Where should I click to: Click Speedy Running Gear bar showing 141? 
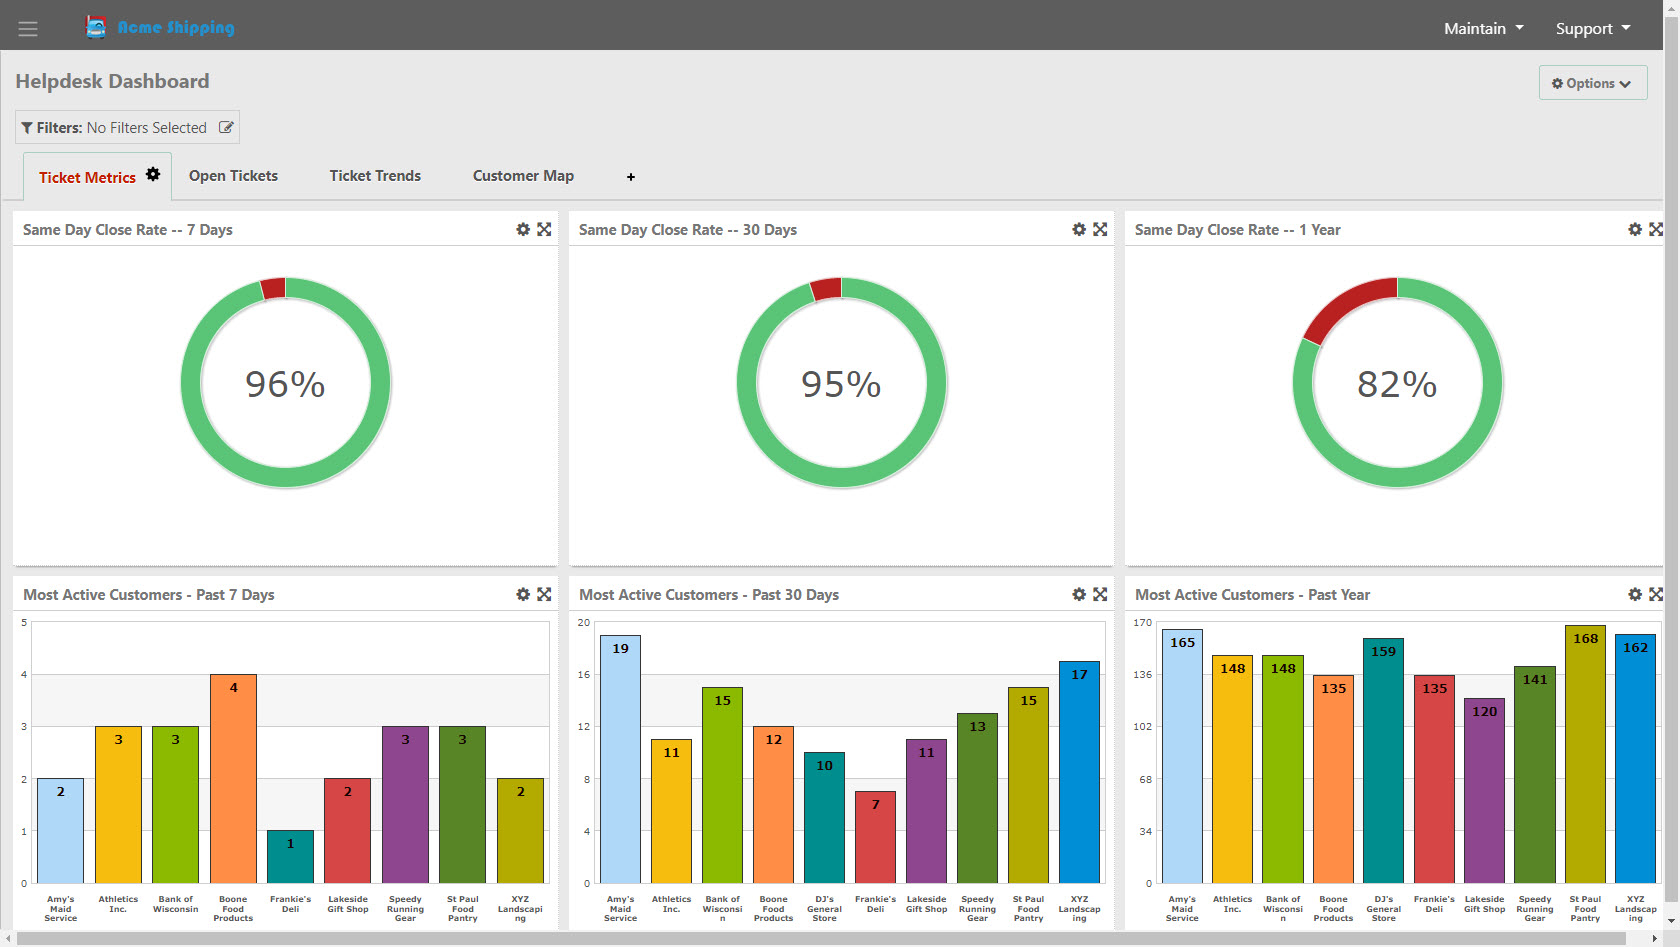tap(1534, 775)
